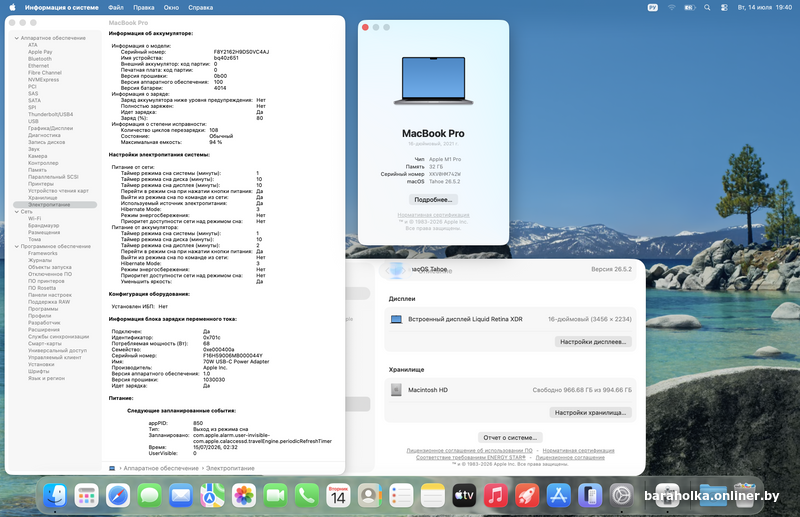The height and width of the screenshot is (517, 800).
Task: Open the red rocket app in Dock
Action: coord(527,495)
